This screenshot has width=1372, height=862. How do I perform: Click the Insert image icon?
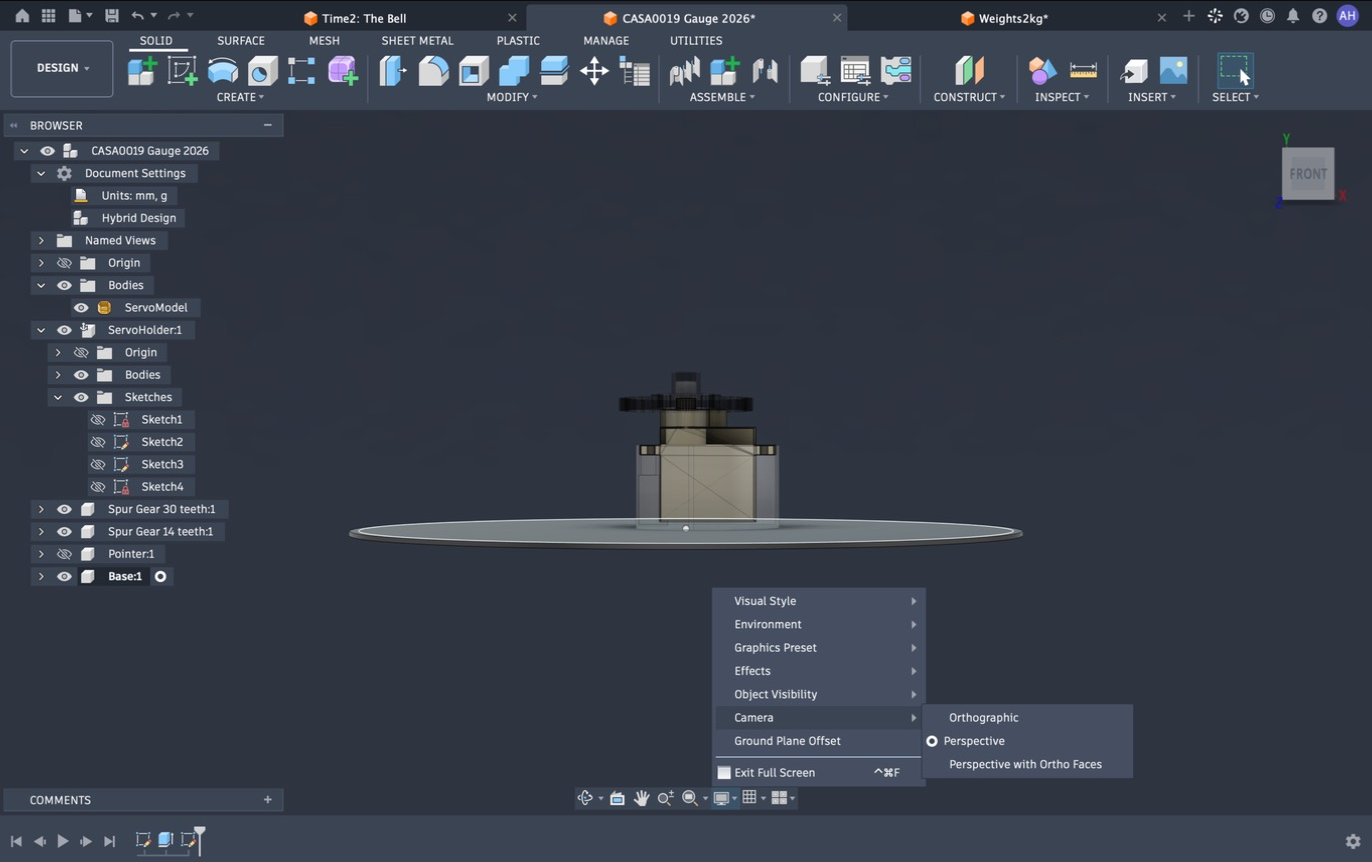pyautogui.click(x=1173, y=70)
